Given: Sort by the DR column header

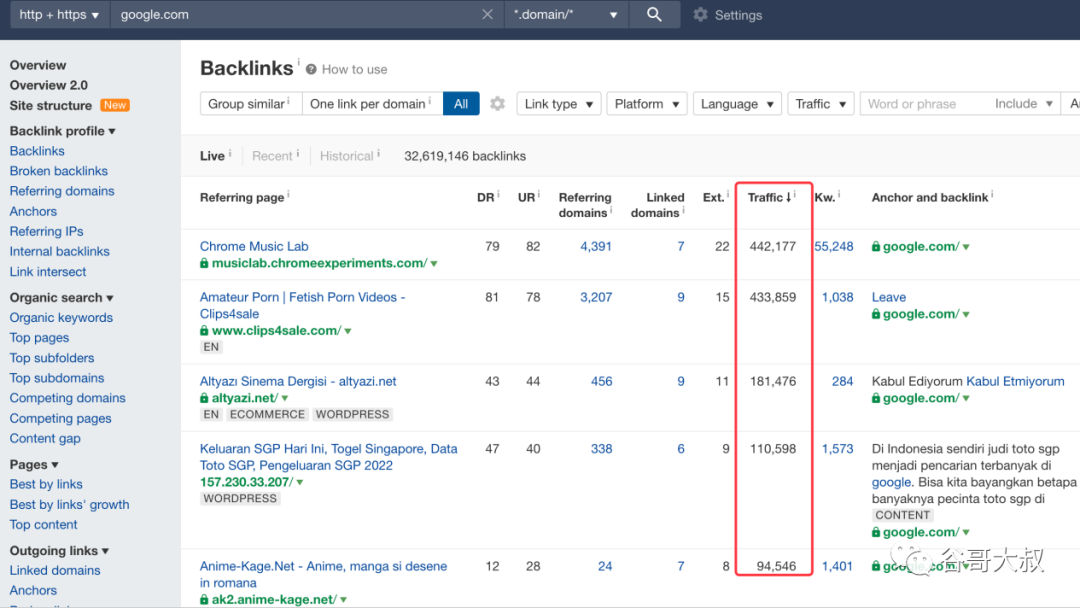Looking at the screenshot, I should click(x=486, y=198).
